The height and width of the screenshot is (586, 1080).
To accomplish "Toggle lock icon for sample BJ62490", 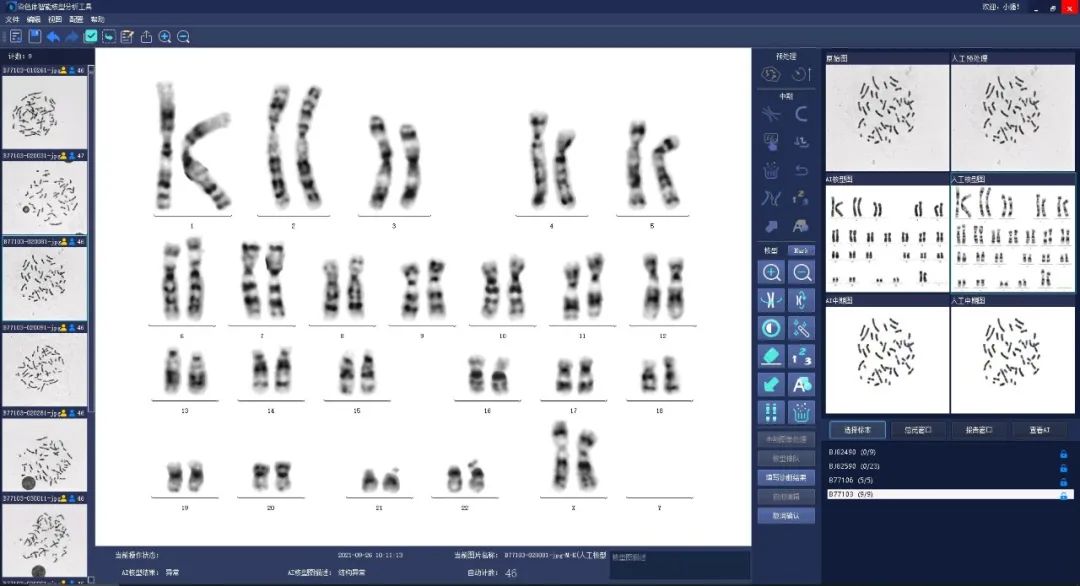I will point(1064,453).
